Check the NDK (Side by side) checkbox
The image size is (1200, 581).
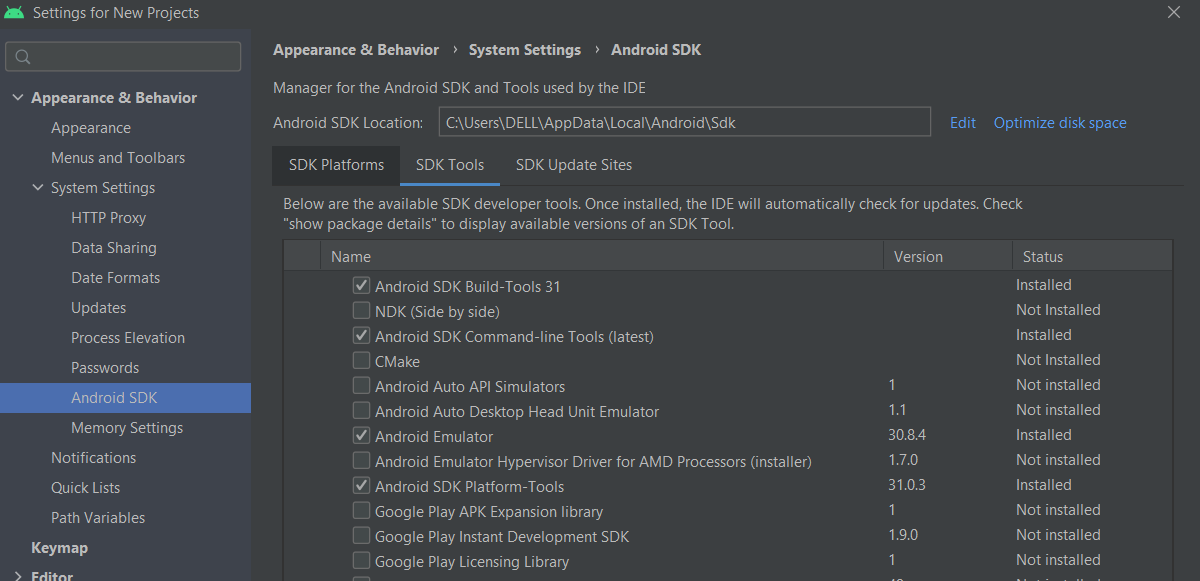[x=361, y=311]
